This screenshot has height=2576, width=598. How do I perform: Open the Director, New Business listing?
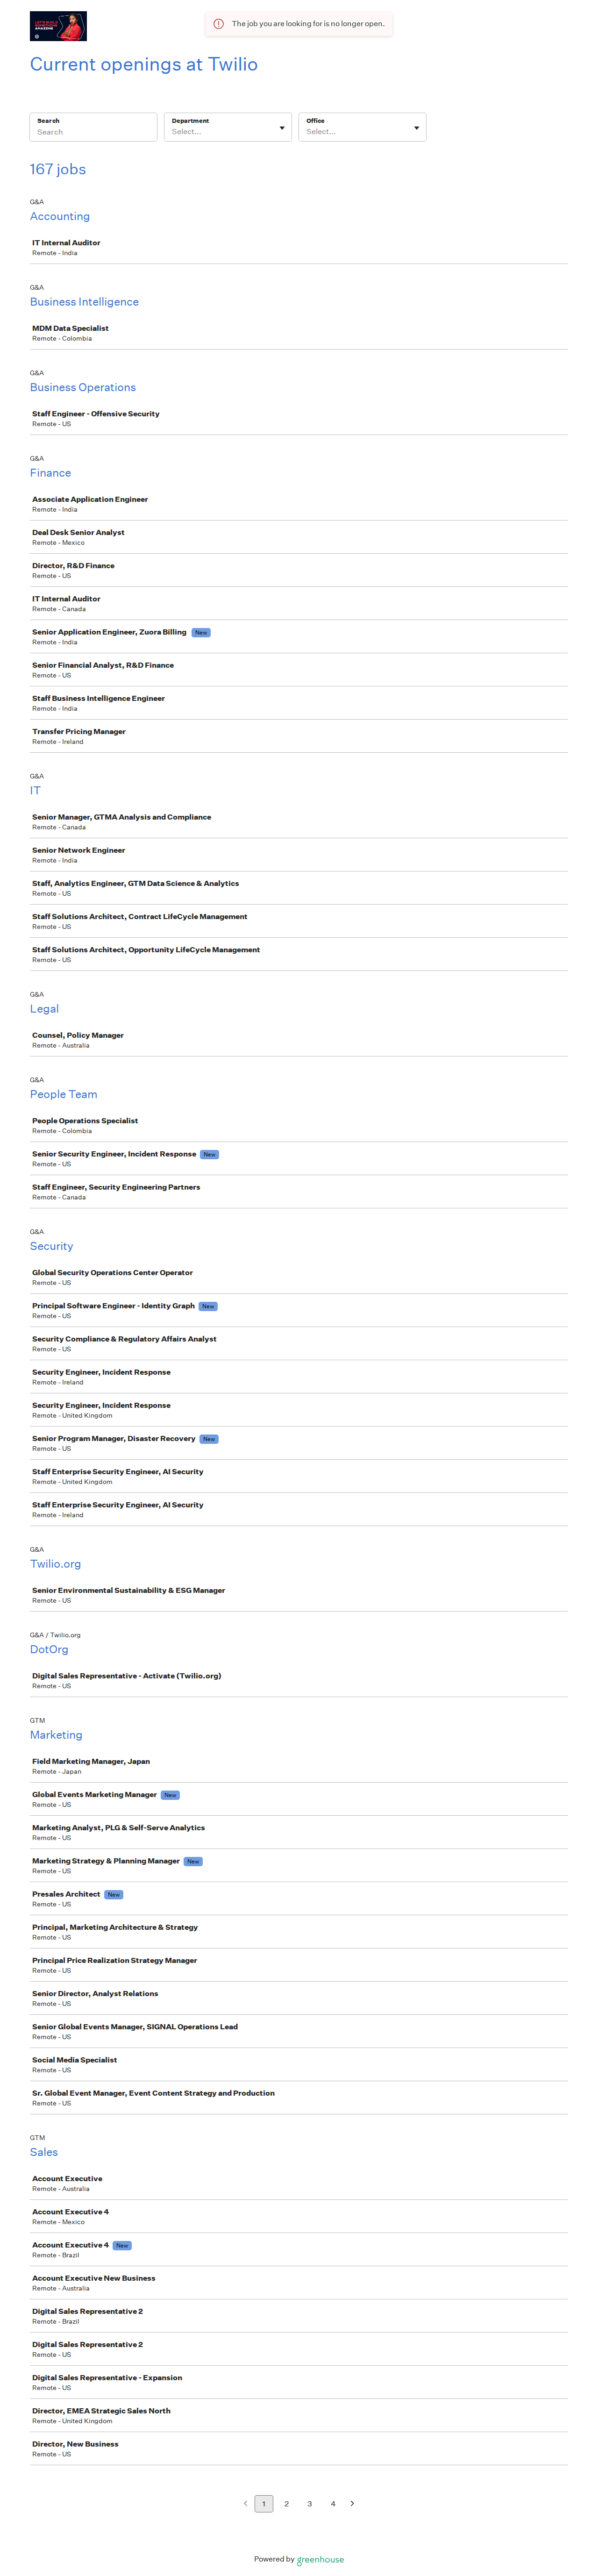coord(299,2448)
